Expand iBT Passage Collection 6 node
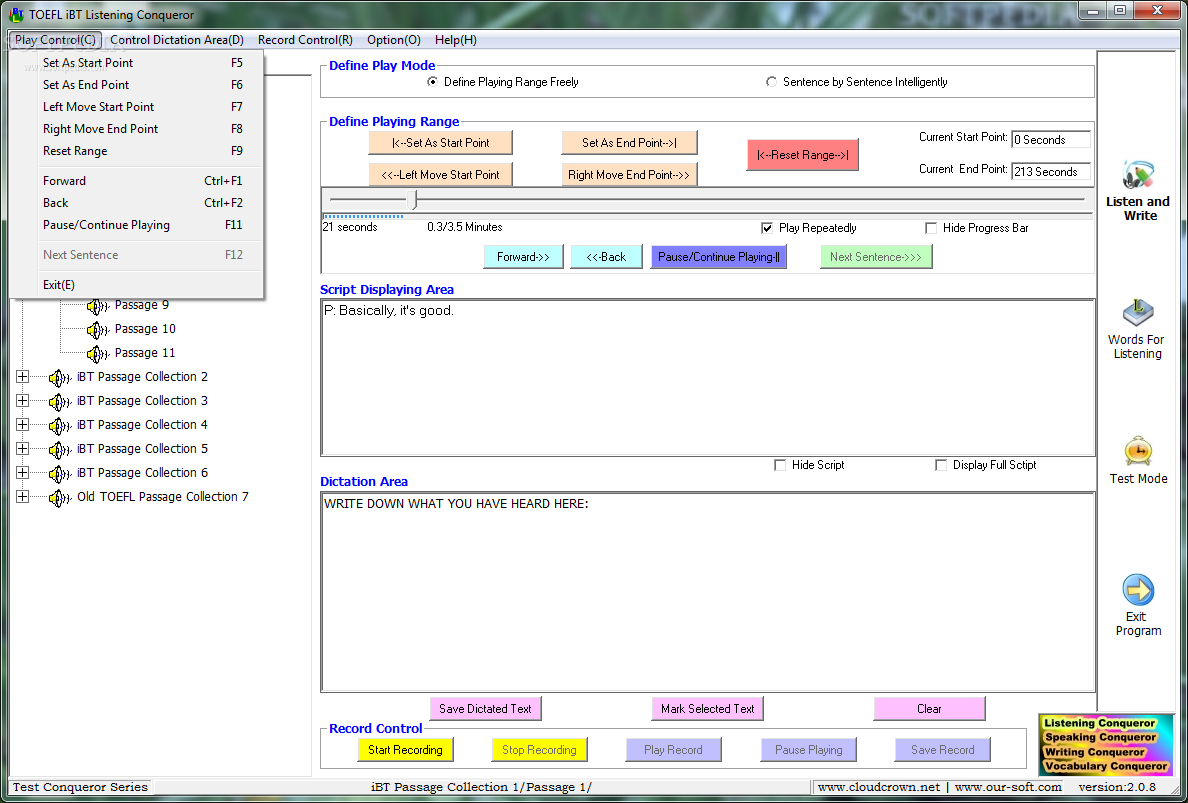The width and height of the screenshot is (1188, 803). [x=23, y=473]
